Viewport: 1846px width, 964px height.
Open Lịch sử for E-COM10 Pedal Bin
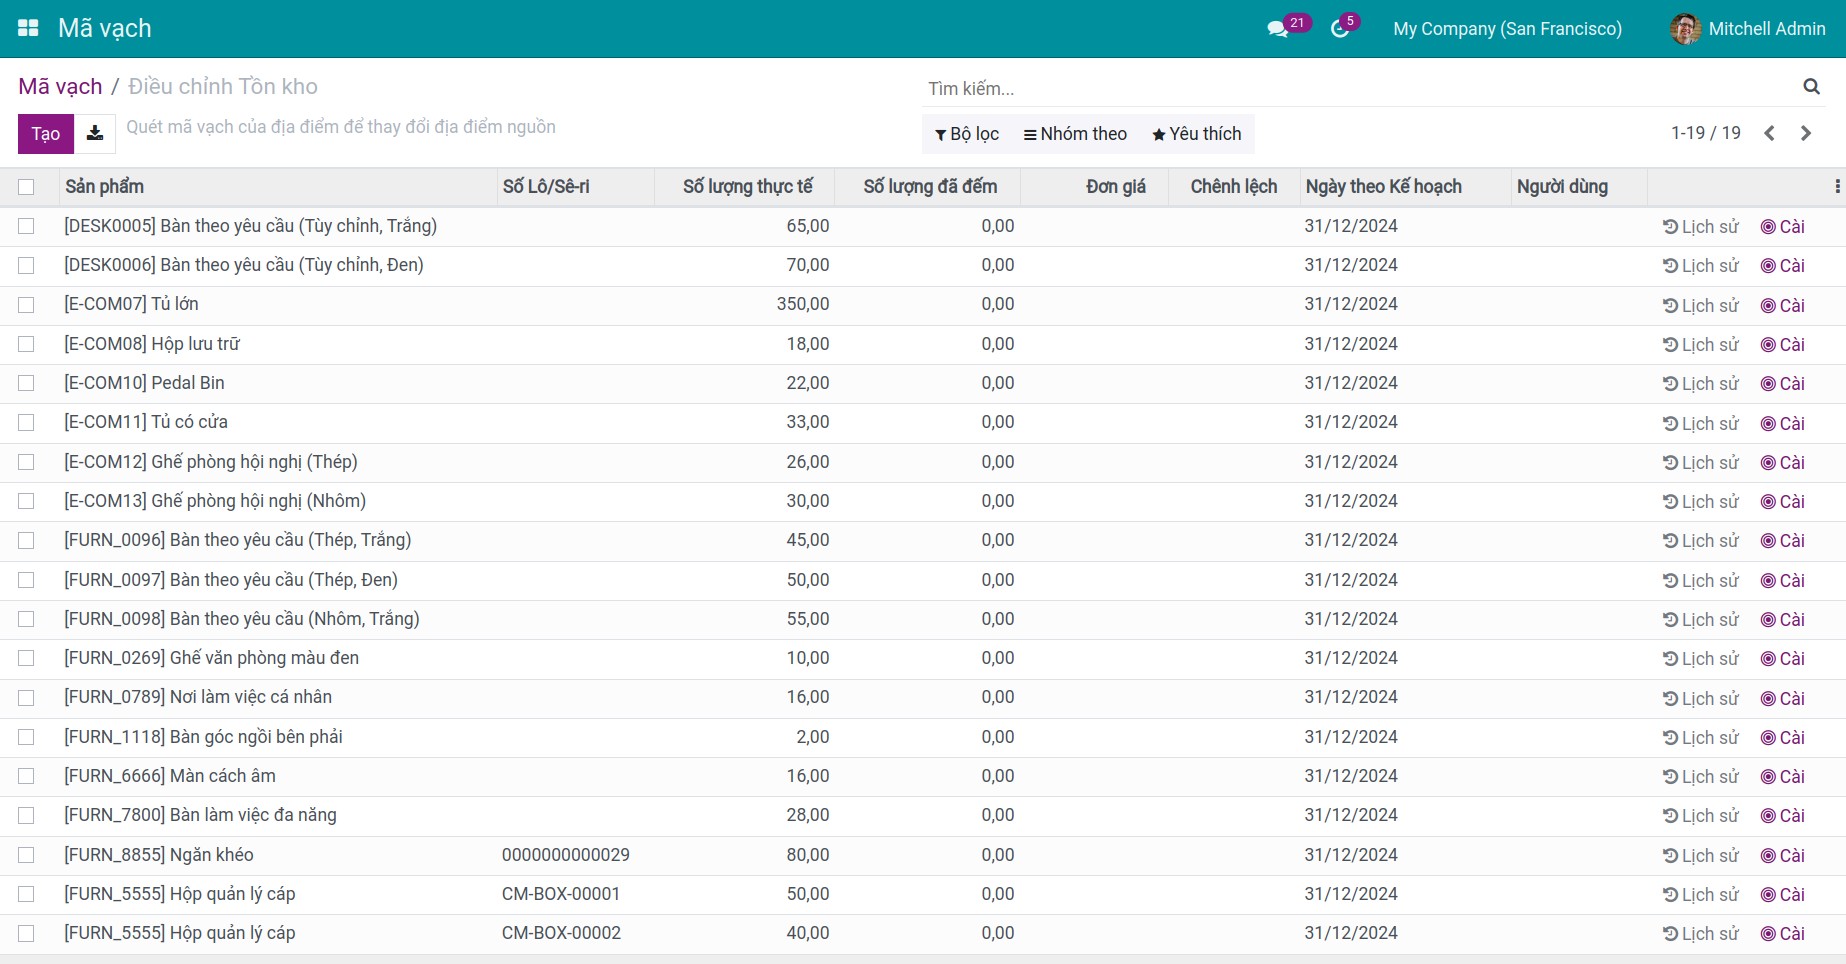(x=1700, y=384)
